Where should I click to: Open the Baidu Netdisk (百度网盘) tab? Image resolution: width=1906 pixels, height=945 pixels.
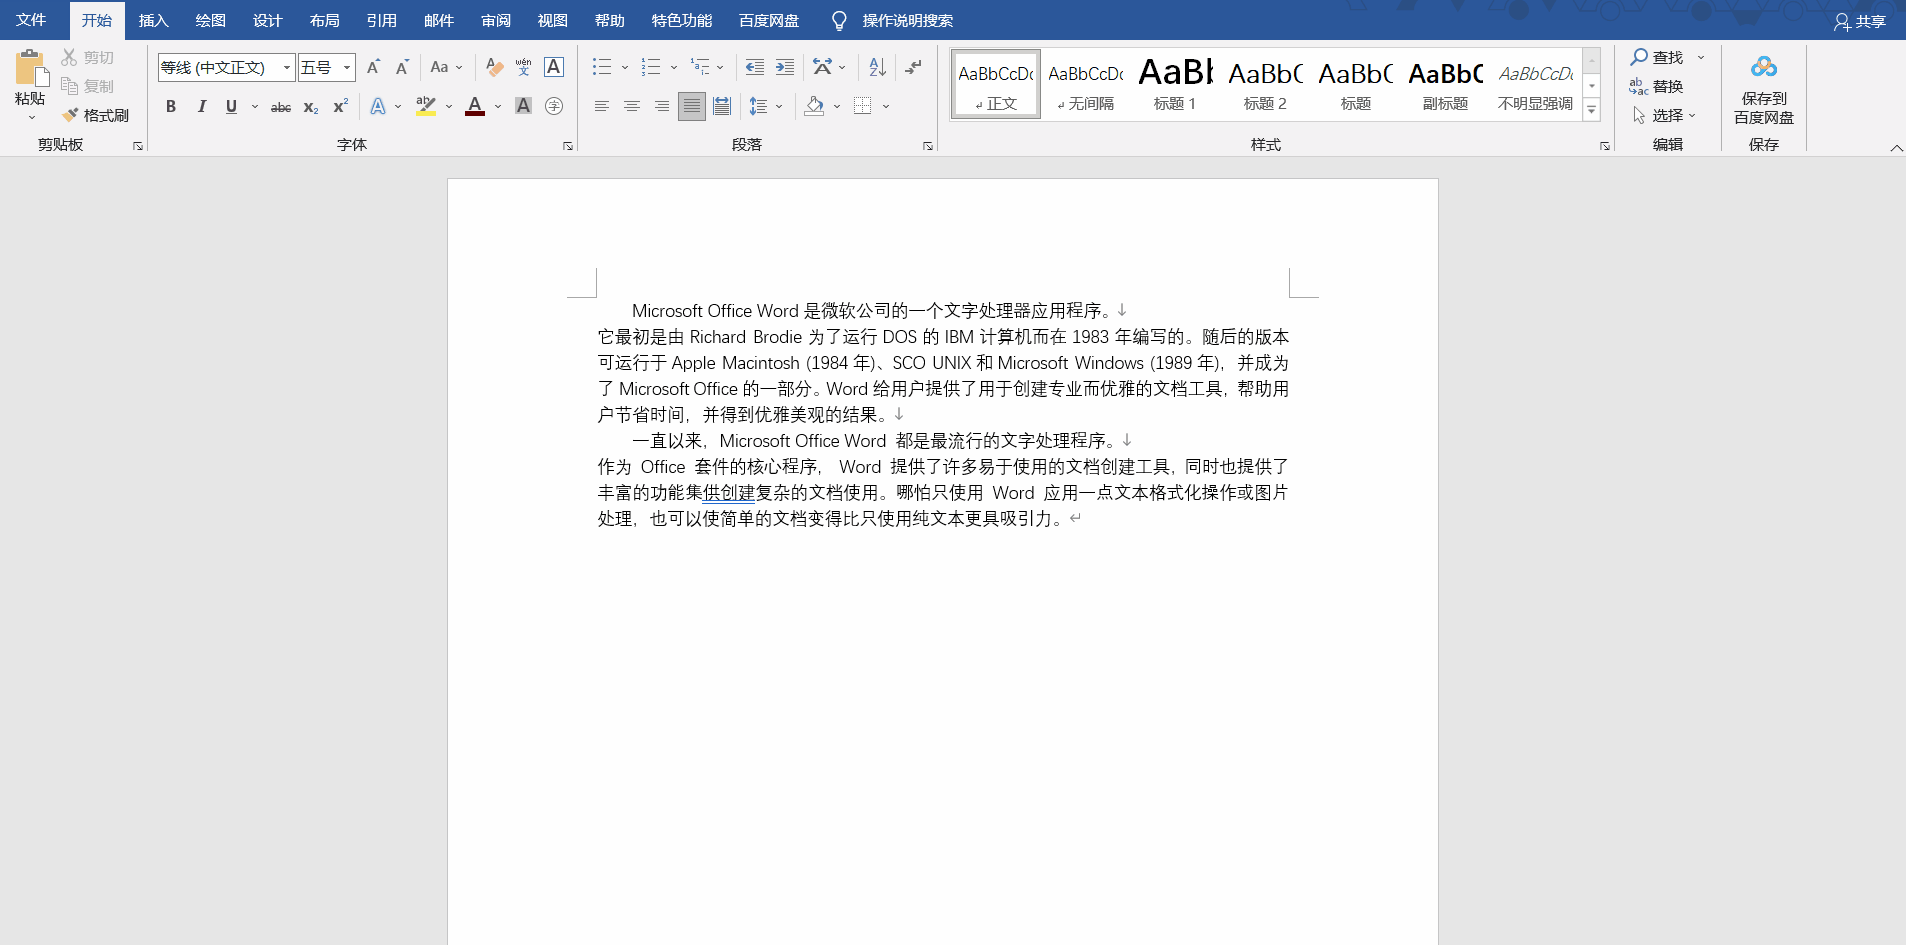(x=769, y=20)
